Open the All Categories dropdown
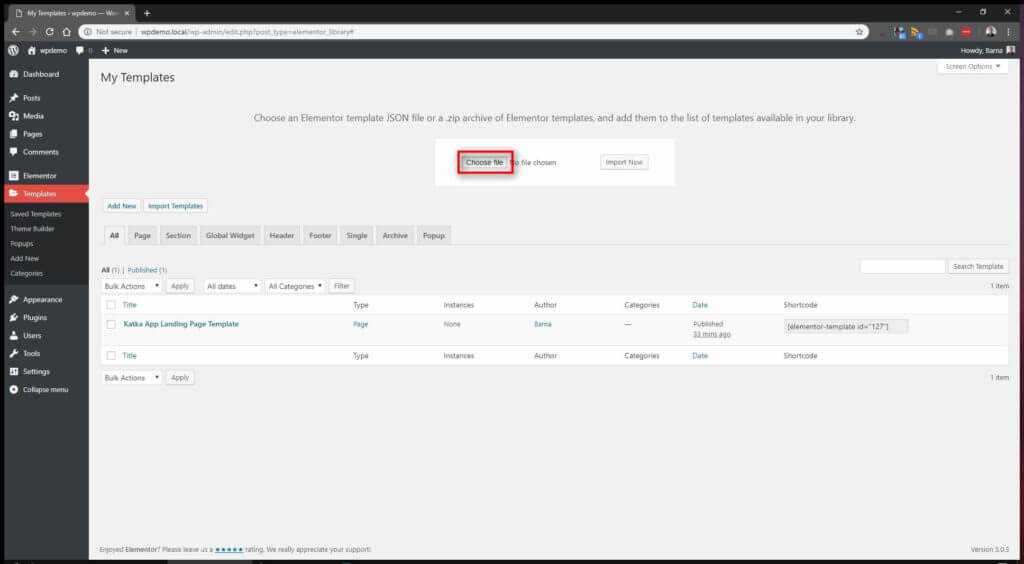 [295, 286]
